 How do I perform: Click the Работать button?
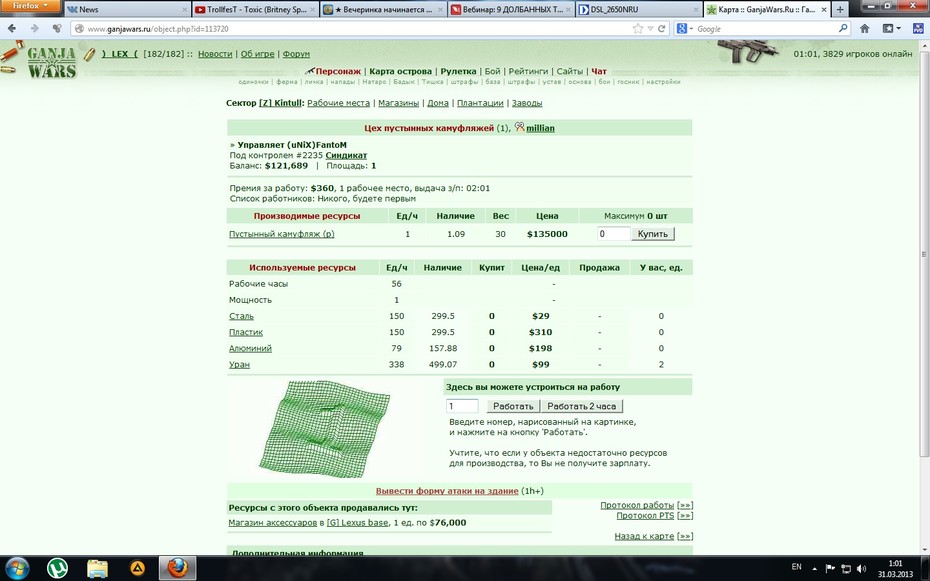(x=513, y=406)
